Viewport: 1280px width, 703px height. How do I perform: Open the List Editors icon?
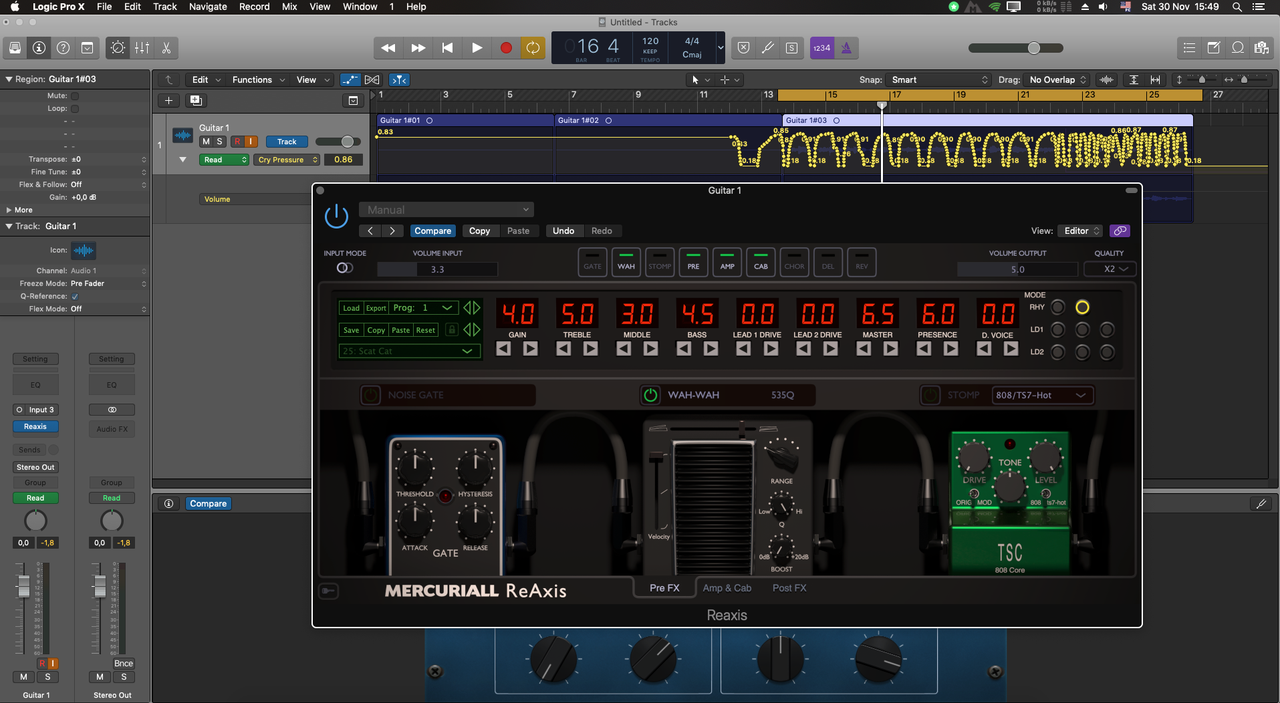click(1189, 47)
